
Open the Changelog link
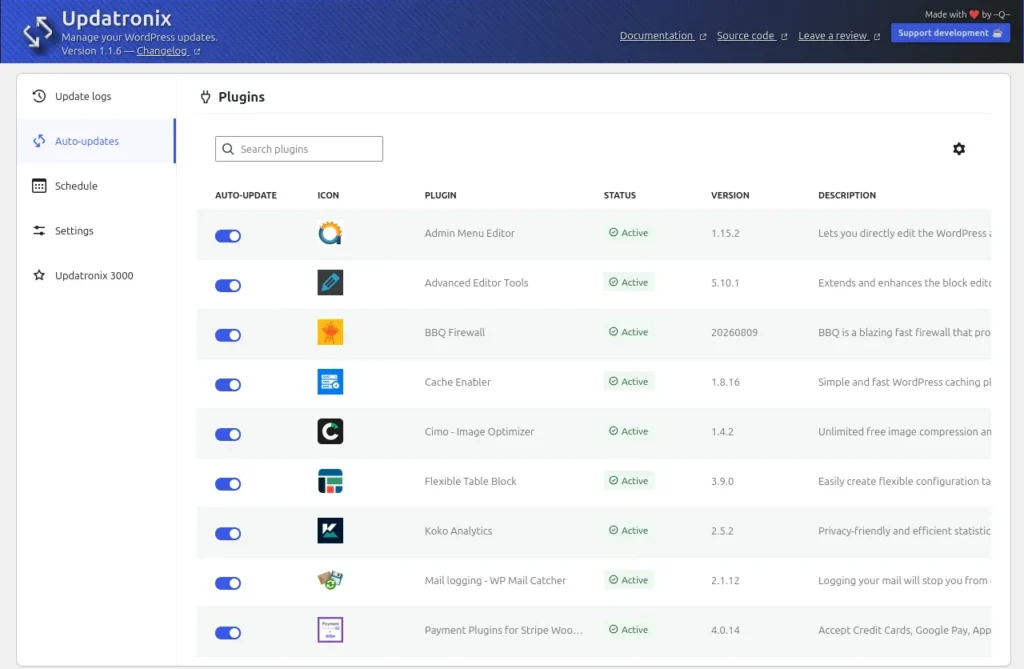click(162, 51)
